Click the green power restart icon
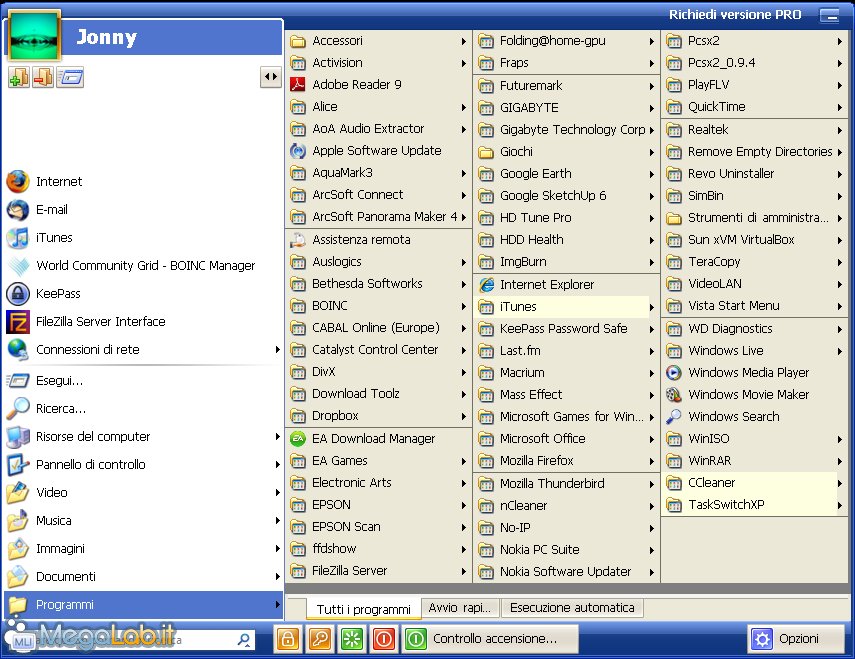 [416, 638]
